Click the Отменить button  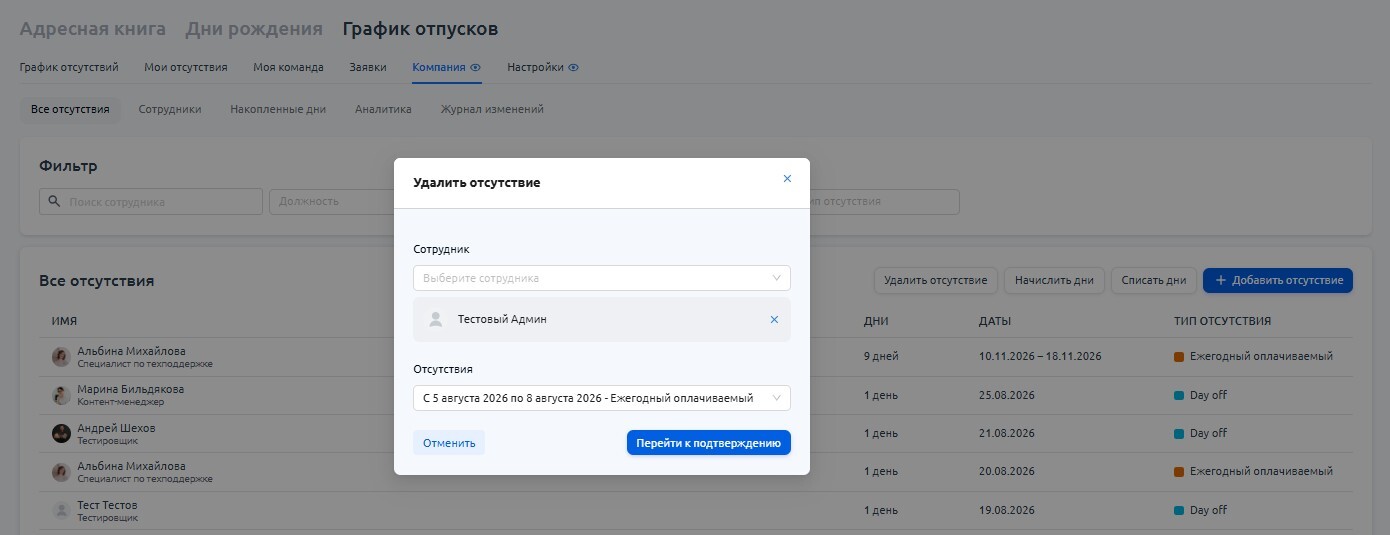pyautogui.click(x=449, y=442)
